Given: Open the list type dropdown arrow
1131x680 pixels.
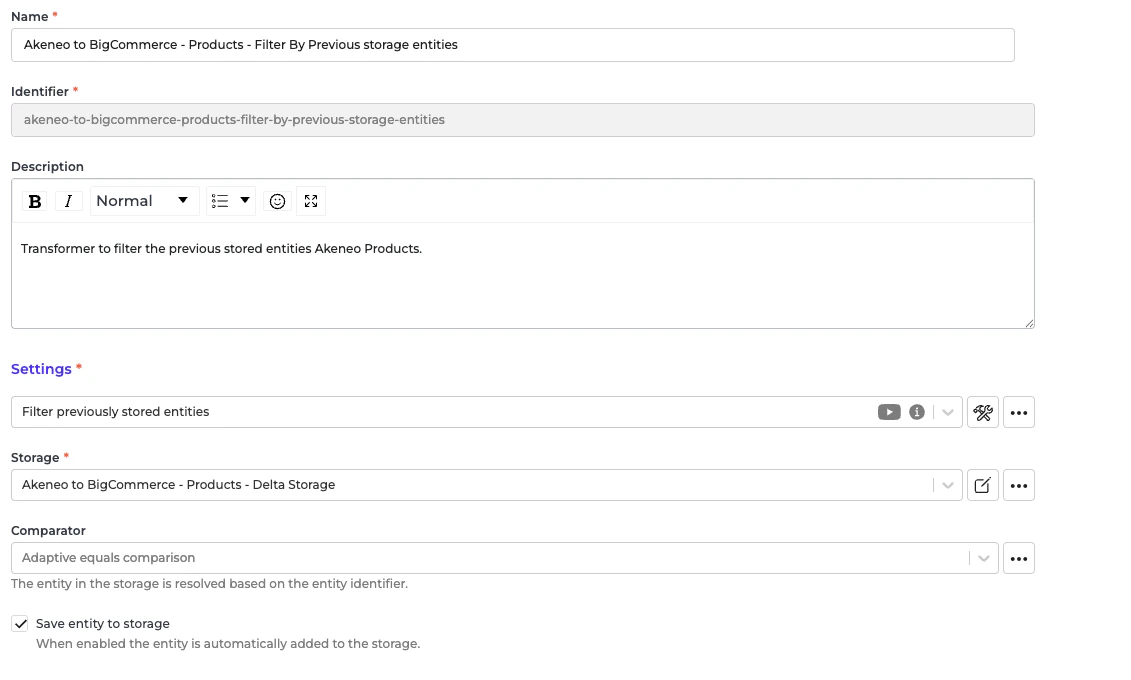Looking at the screenshot, I should coord(245,200).
